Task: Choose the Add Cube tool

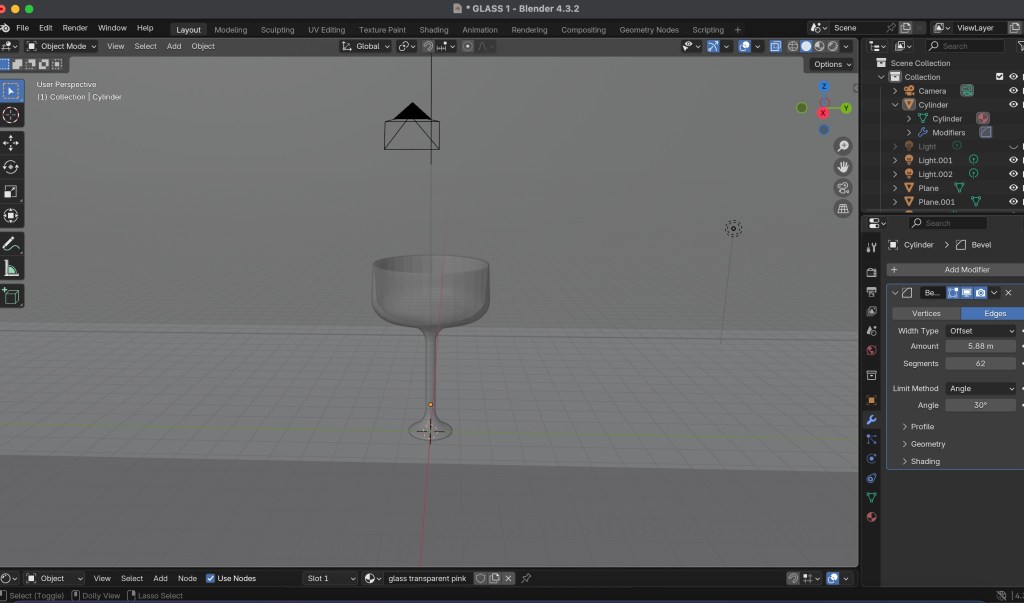Action: 11,296
